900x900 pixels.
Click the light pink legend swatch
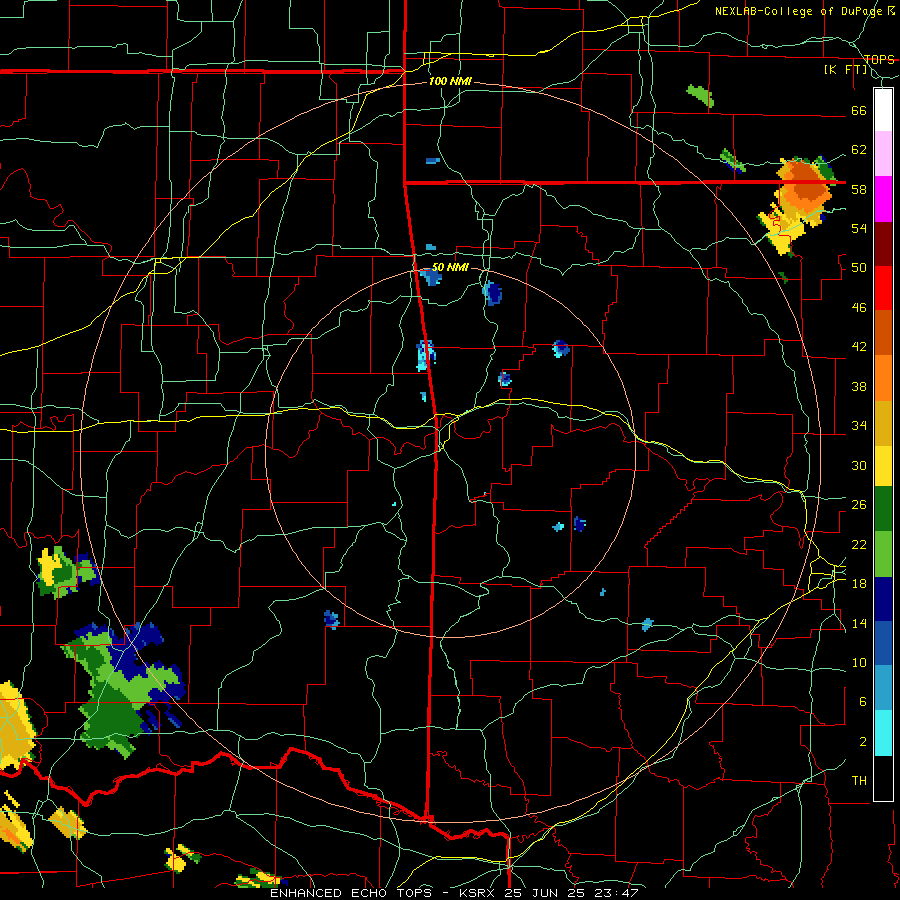[883, 153]
